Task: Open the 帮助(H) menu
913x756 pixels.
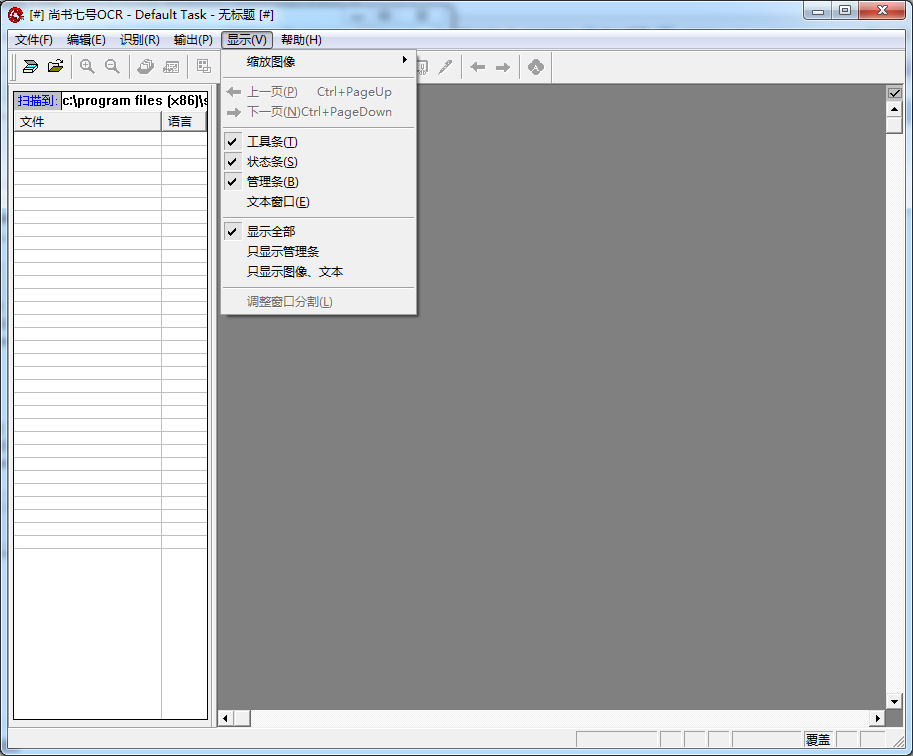Action: pyautogui.click(x=301, y=40)
